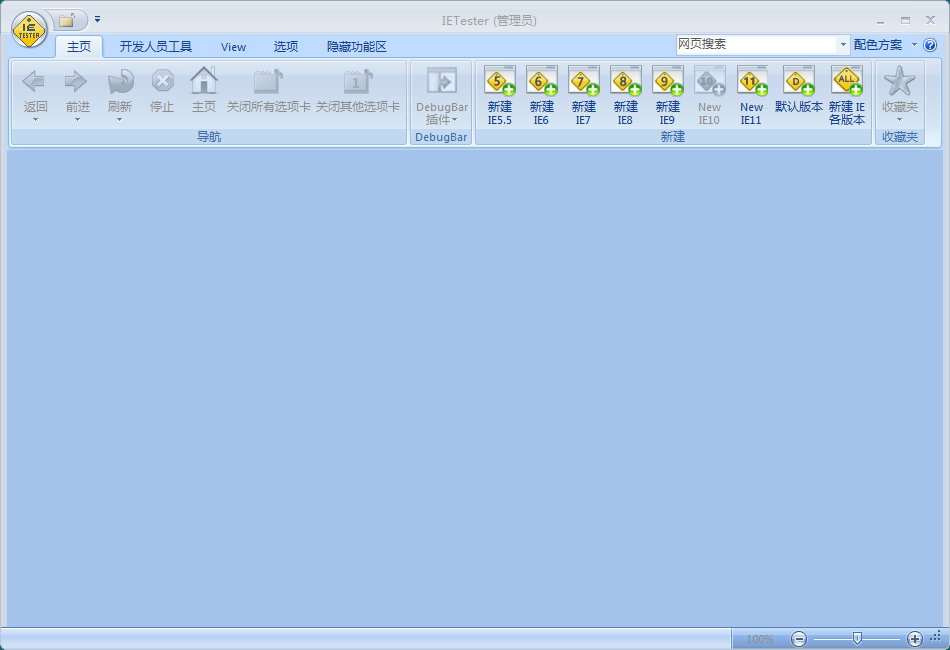Open a New IE11 tab
This screenshot has height=650, width=950.
coord(751,95)
